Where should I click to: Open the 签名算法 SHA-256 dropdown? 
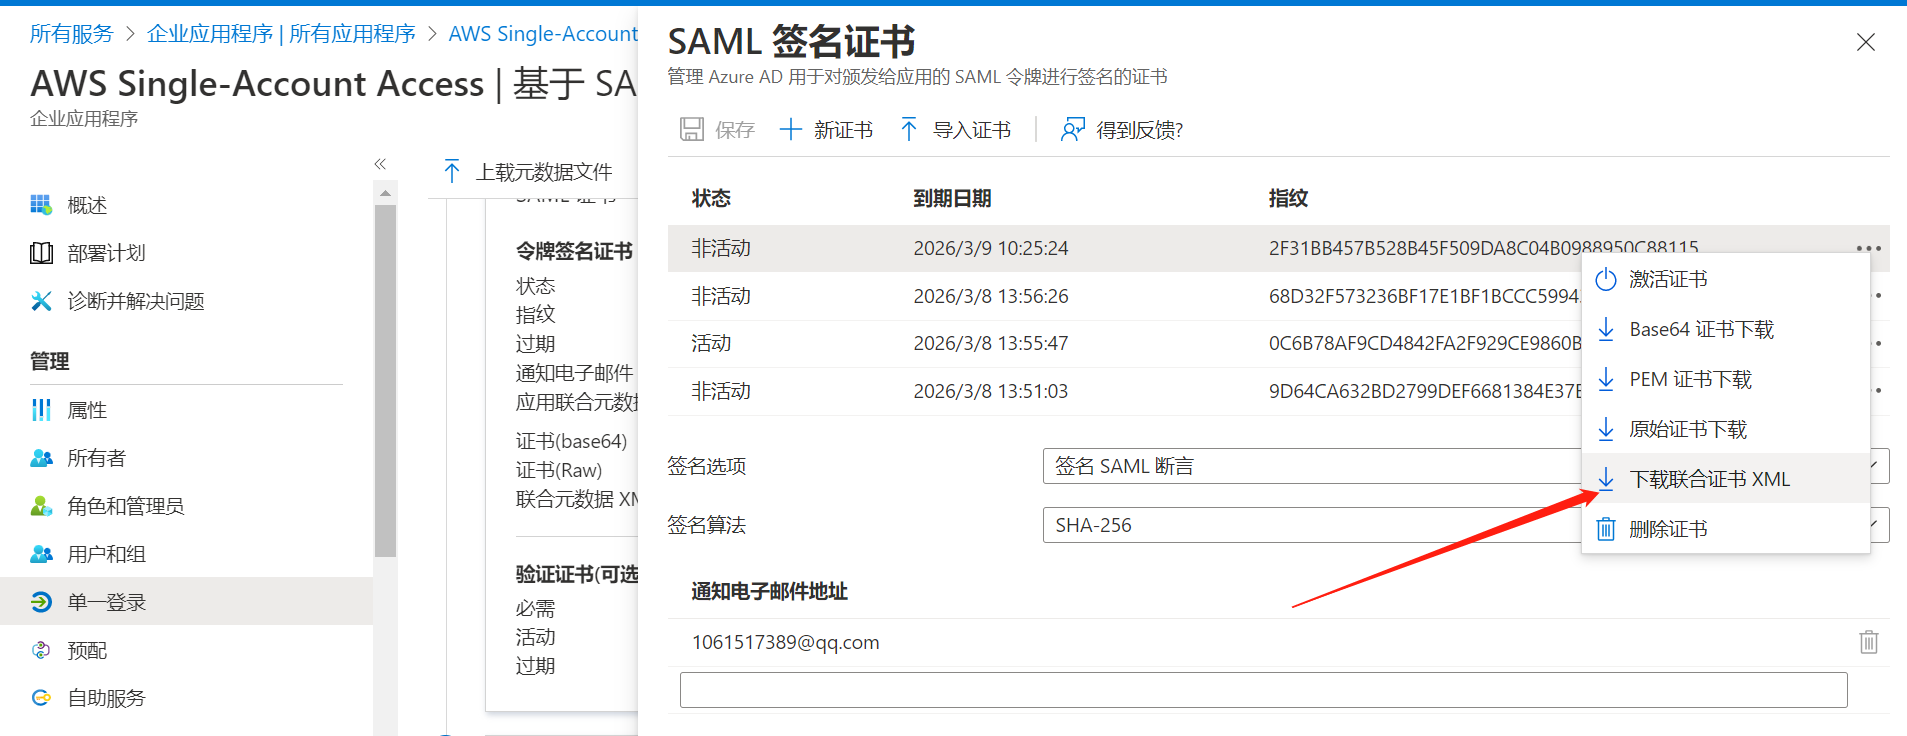1466,525
